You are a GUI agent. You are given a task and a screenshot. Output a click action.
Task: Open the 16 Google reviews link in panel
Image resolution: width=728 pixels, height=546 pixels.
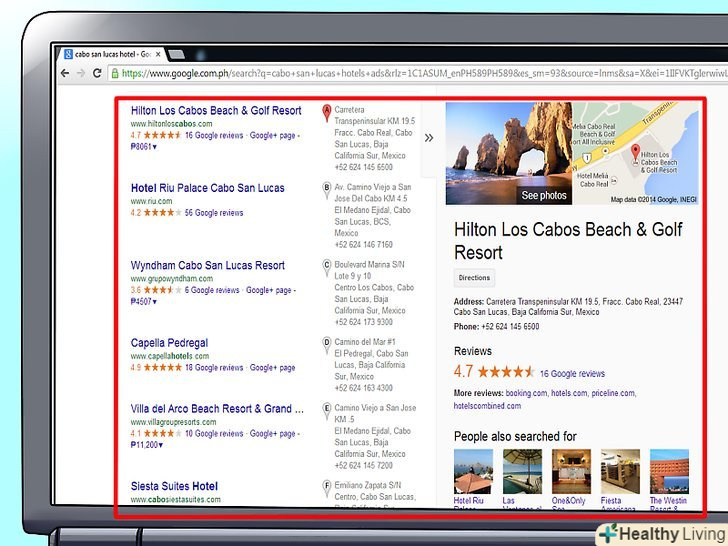point(572,374)
